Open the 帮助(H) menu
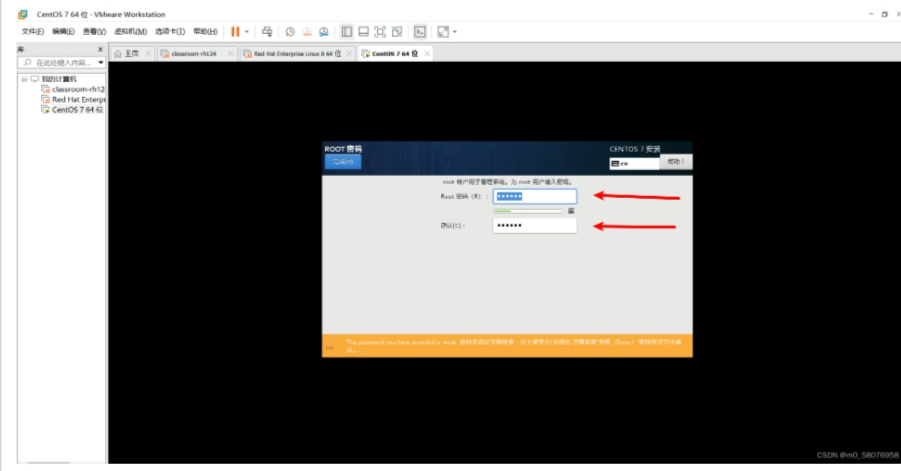The width and height of the screenshot is (901, 471). (205, 32)
